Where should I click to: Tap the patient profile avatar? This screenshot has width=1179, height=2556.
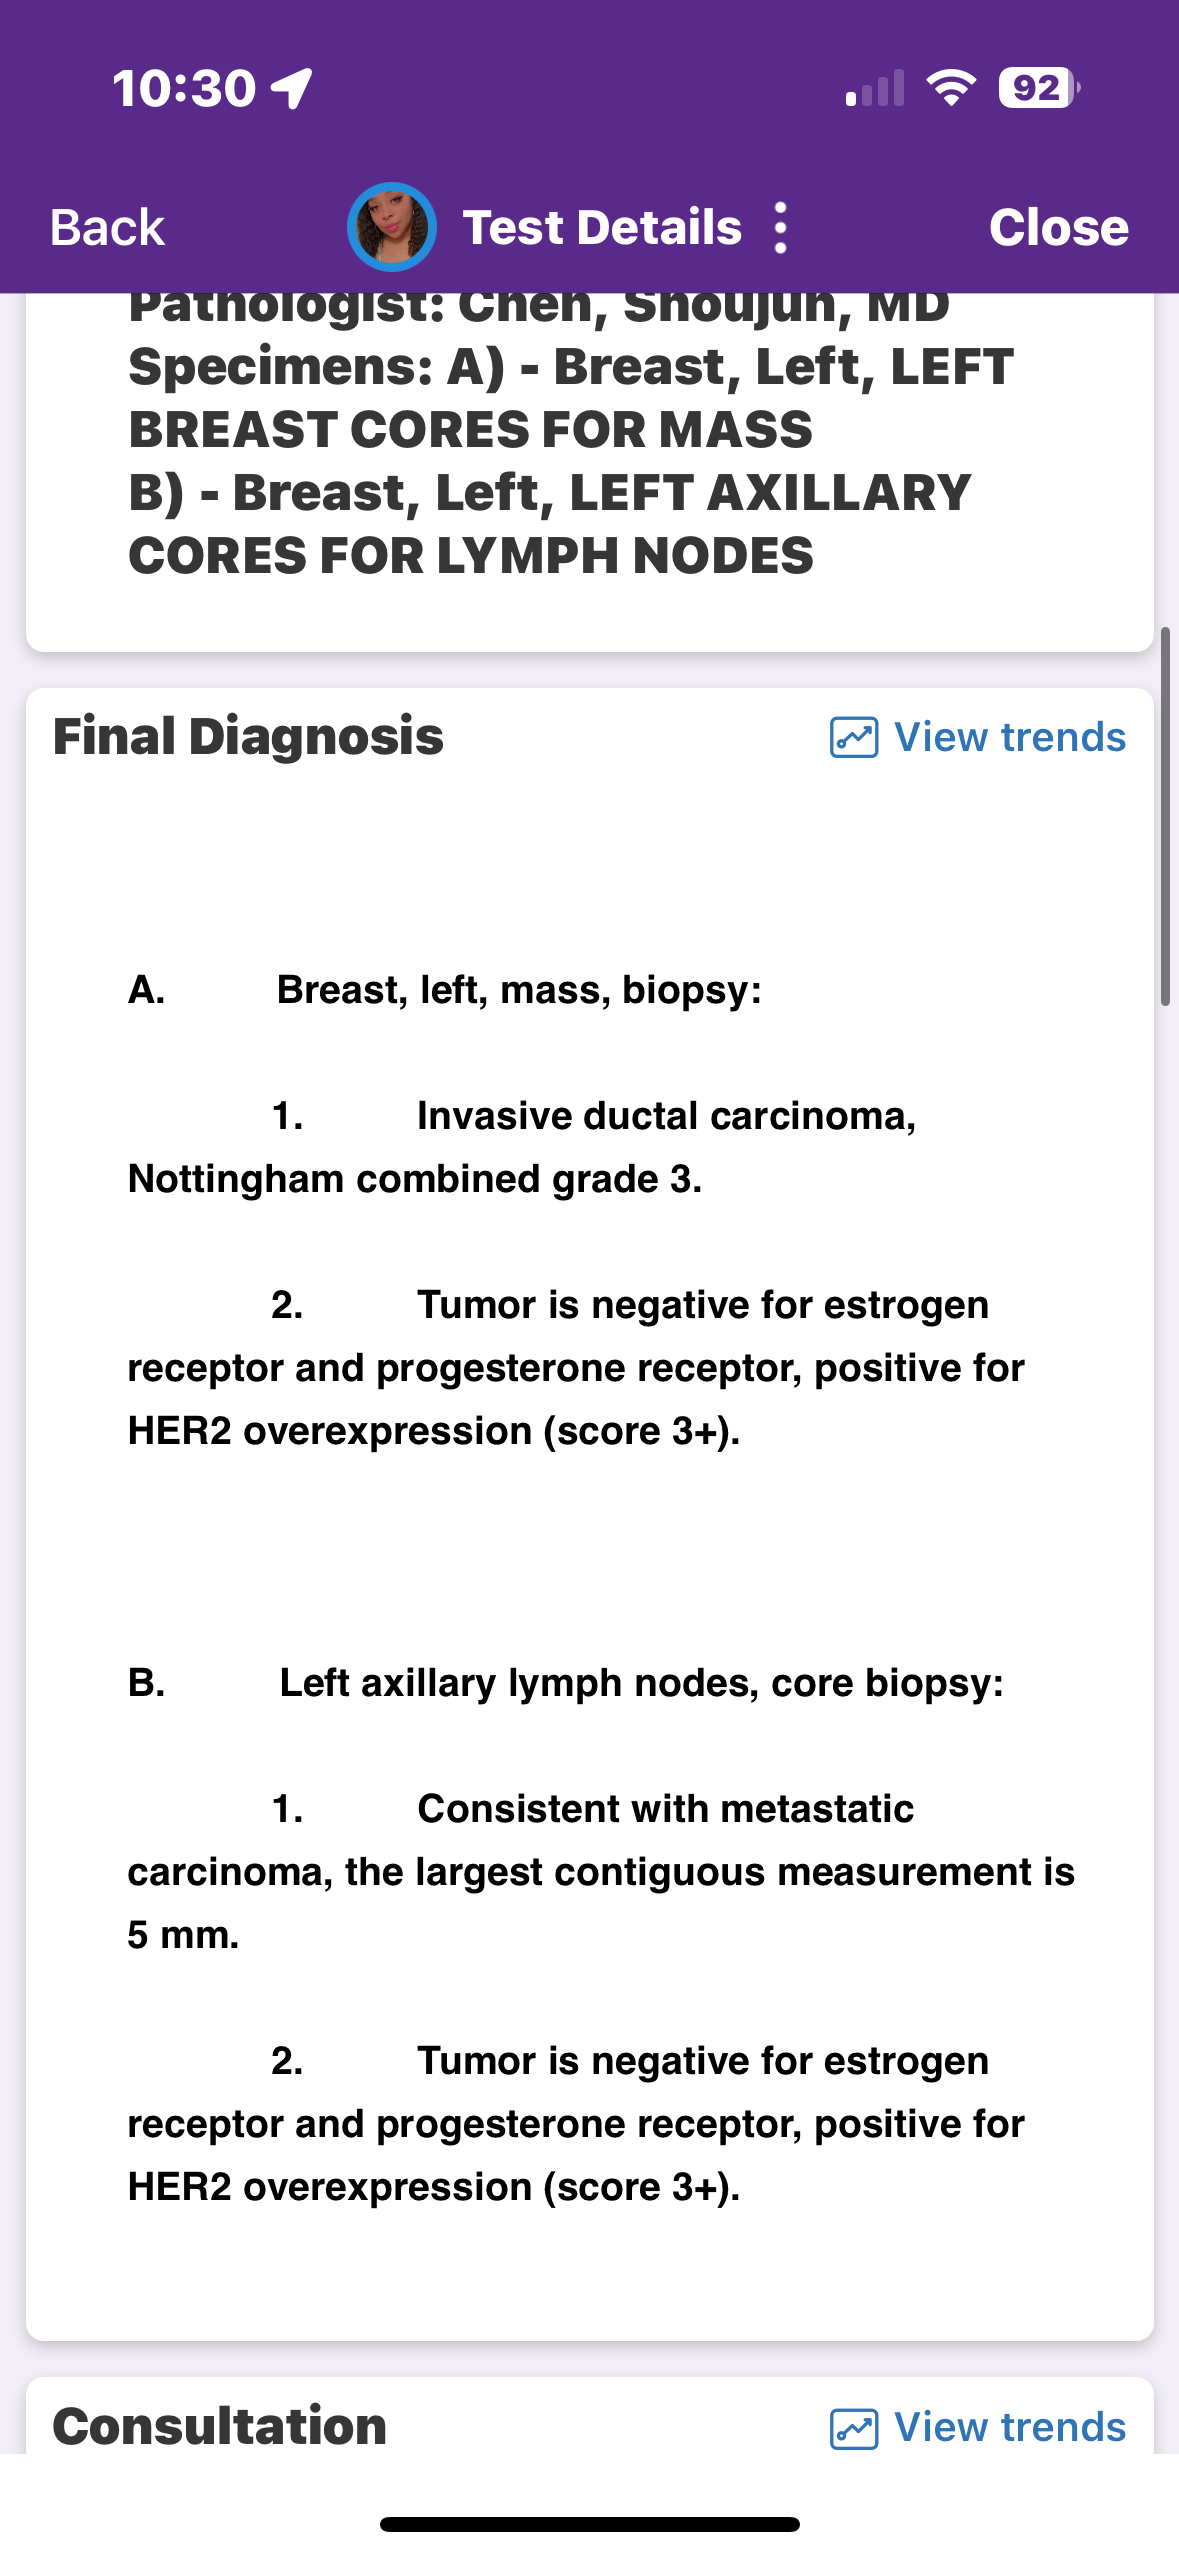[392, 227]
